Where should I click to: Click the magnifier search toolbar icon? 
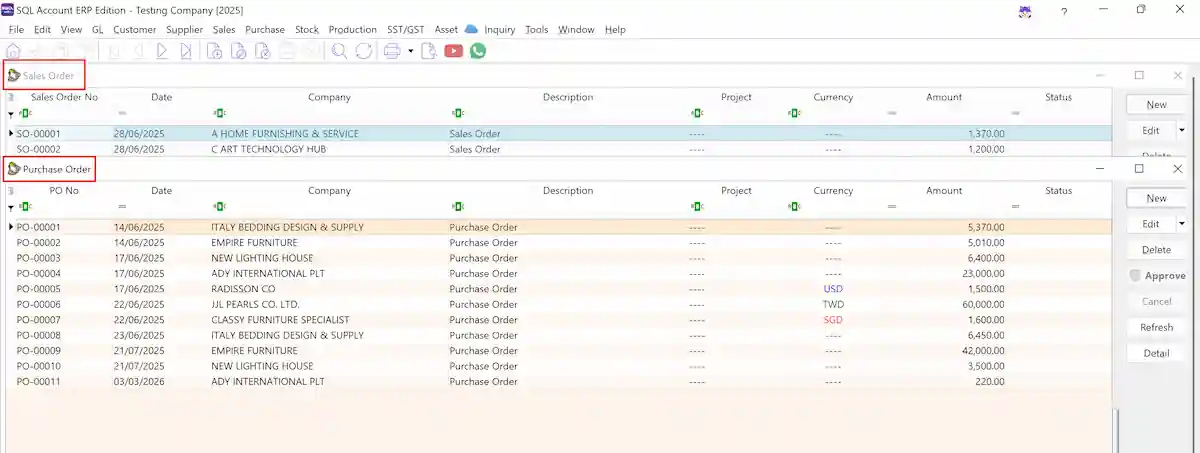[340, 51]
